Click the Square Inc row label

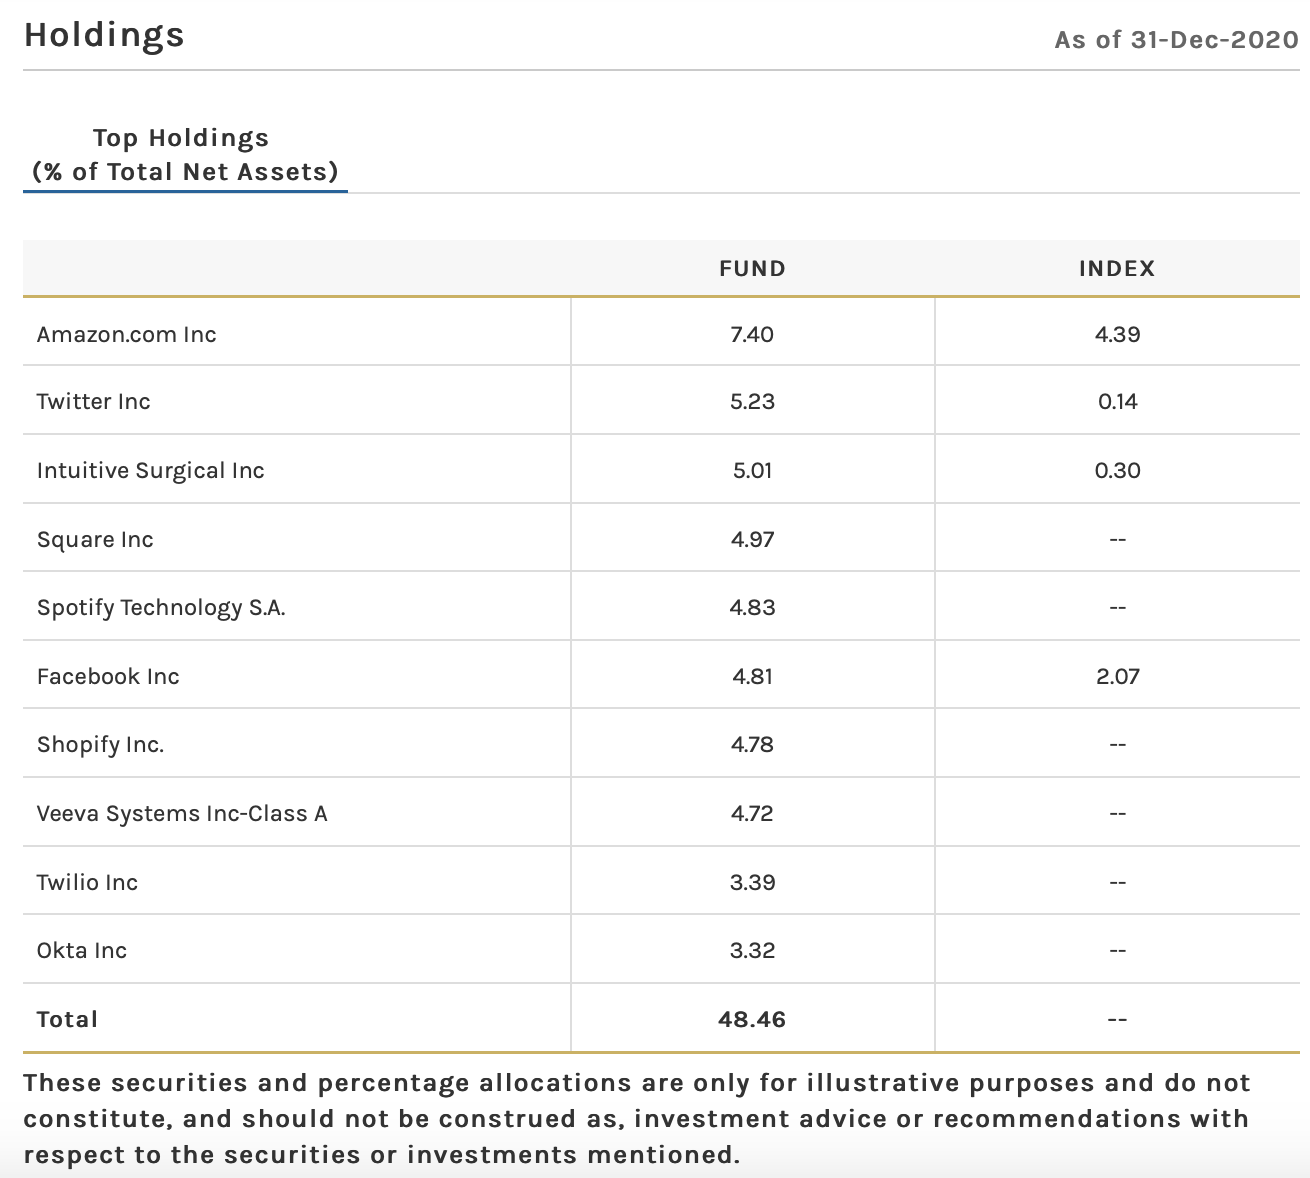point(95,539)
